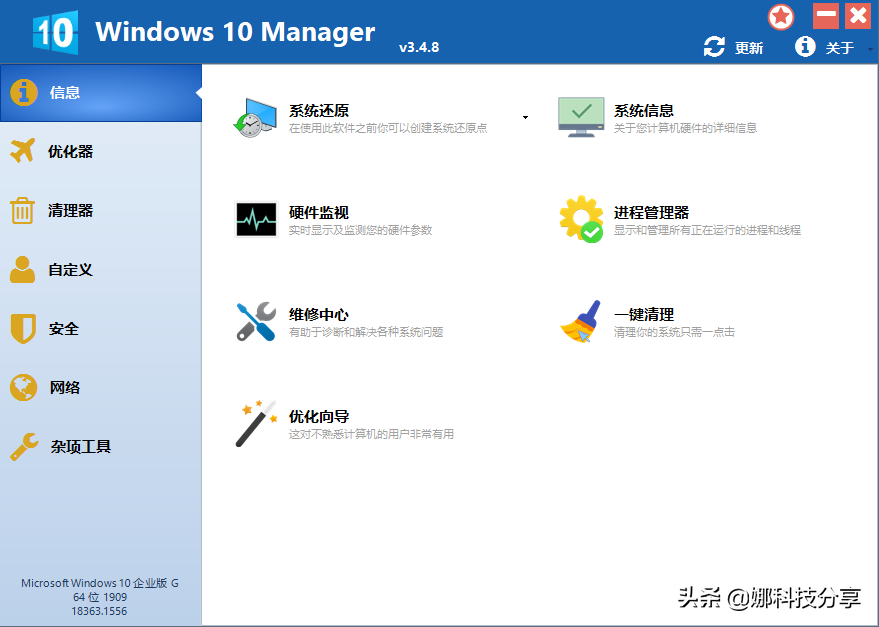The height and width of the screenshot is (627, 879).
Task: Open the 系统还原 title link
Action: click(x=318, y=110)
